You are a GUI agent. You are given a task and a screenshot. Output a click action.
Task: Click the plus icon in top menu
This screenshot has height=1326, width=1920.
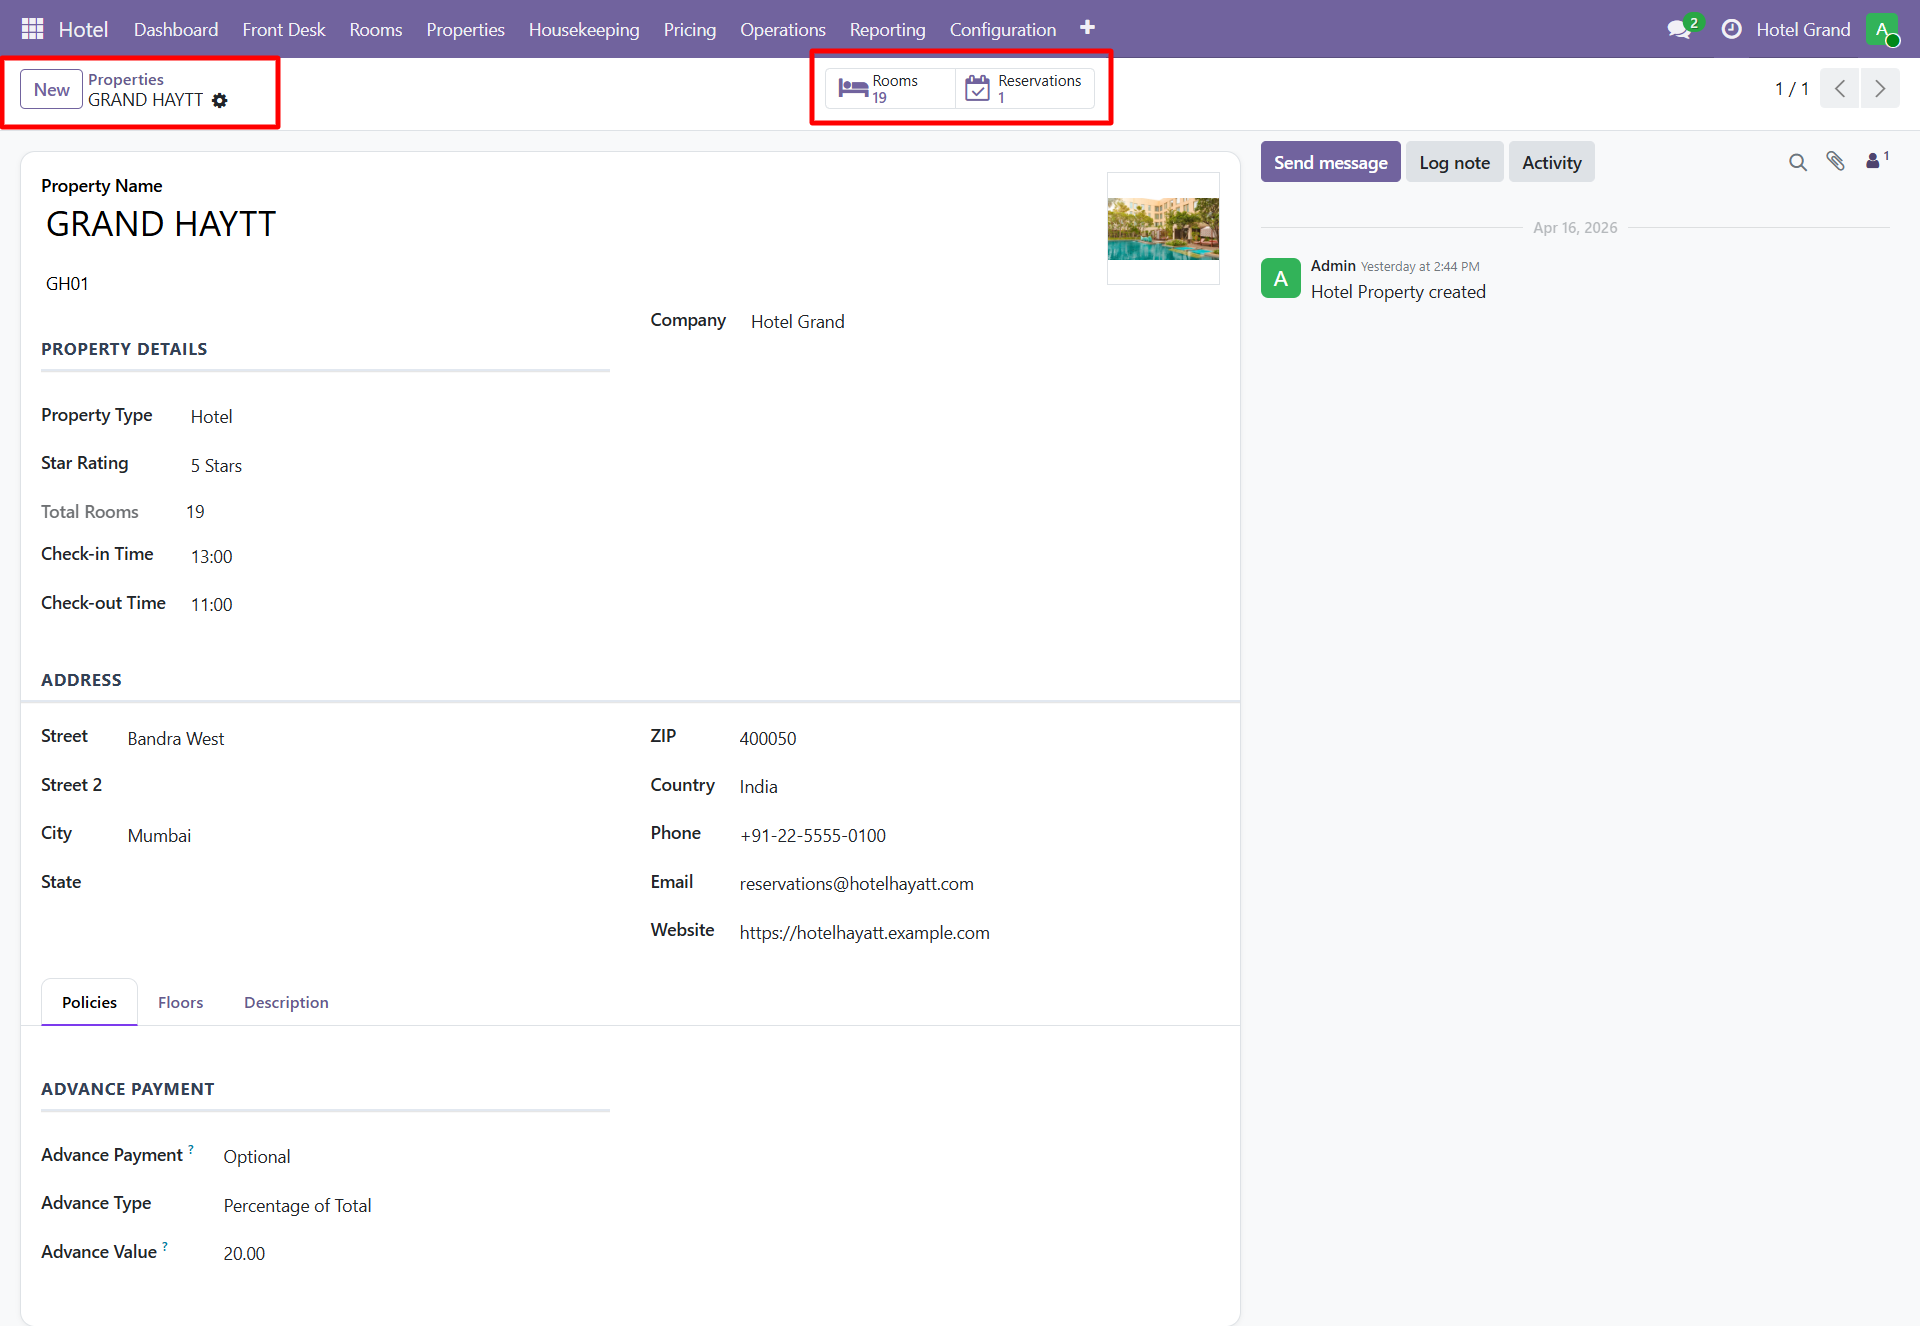(1087, 28)
